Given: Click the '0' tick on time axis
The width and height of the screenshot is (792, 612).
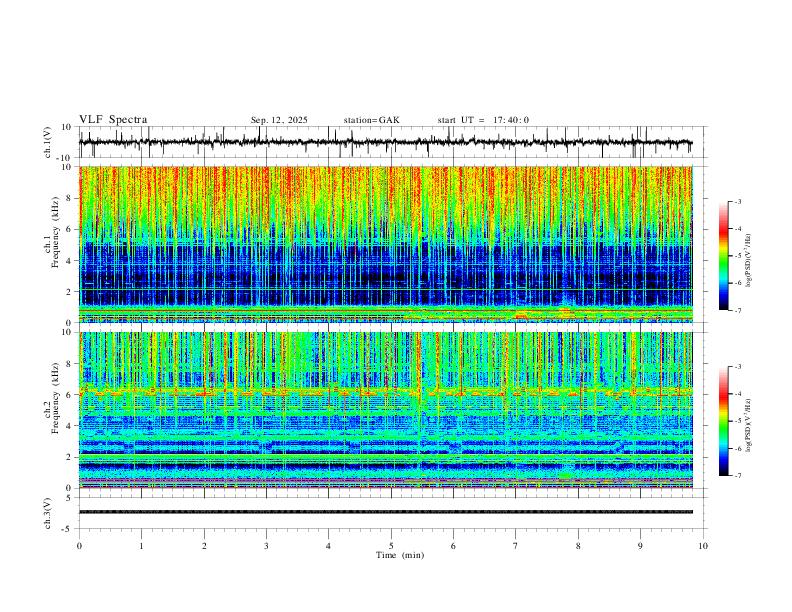Looking at the screenshot, I should click(x=79, y=546).
